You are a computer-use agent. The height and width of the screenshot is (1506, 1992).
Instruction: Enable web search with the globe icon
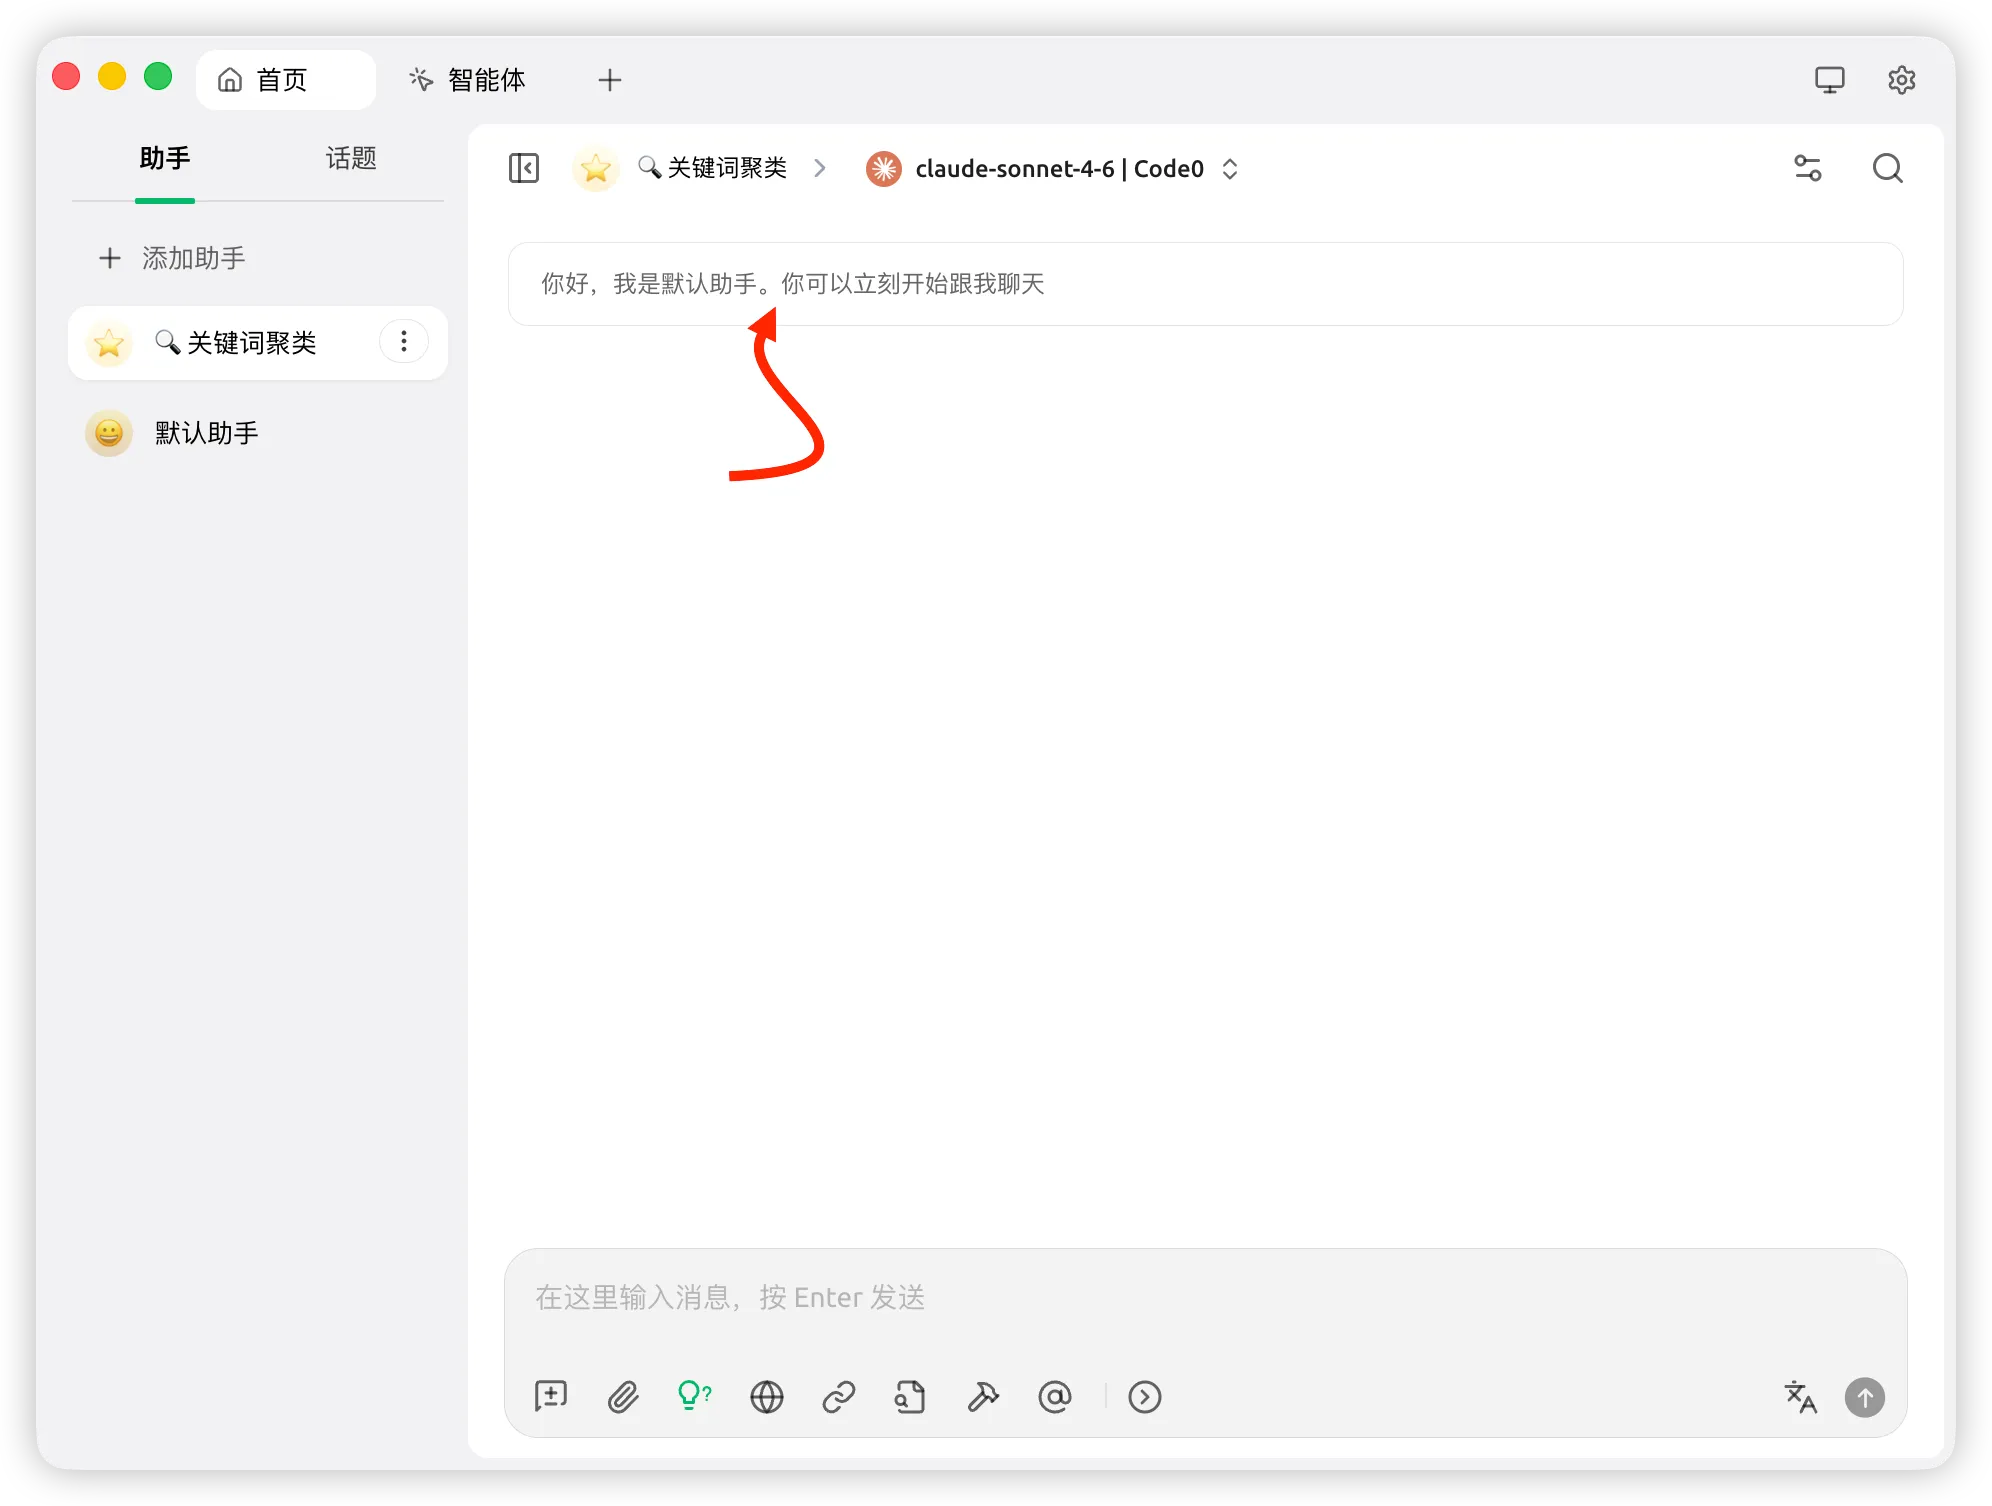pos(766,1397)
